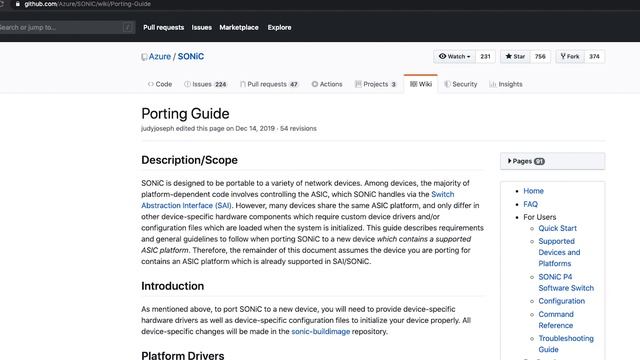Open Home in wiki sidebar
The image size is (640, 360).
coord(533,191)
